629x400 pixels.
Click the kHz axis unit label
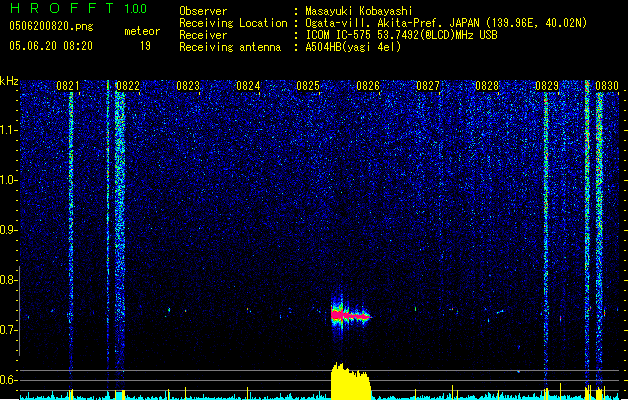tap(9, 81)
